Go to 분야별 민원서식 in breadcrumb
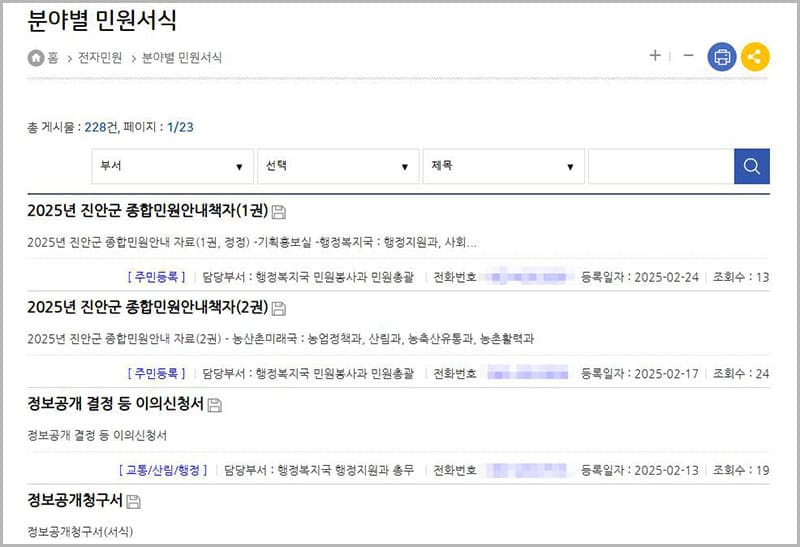800x547 pixels. point(182,58)
